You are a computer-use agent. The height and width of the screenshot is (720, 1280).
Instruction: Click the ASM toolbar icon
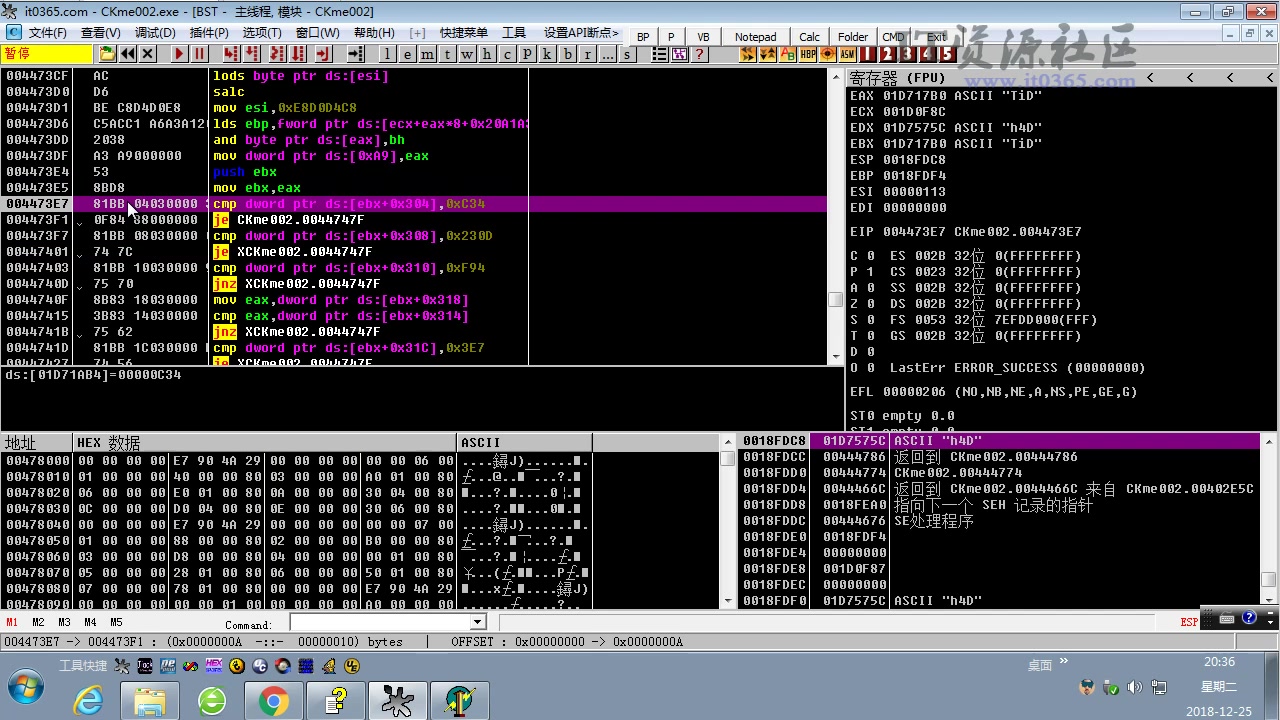click(847, 54)
